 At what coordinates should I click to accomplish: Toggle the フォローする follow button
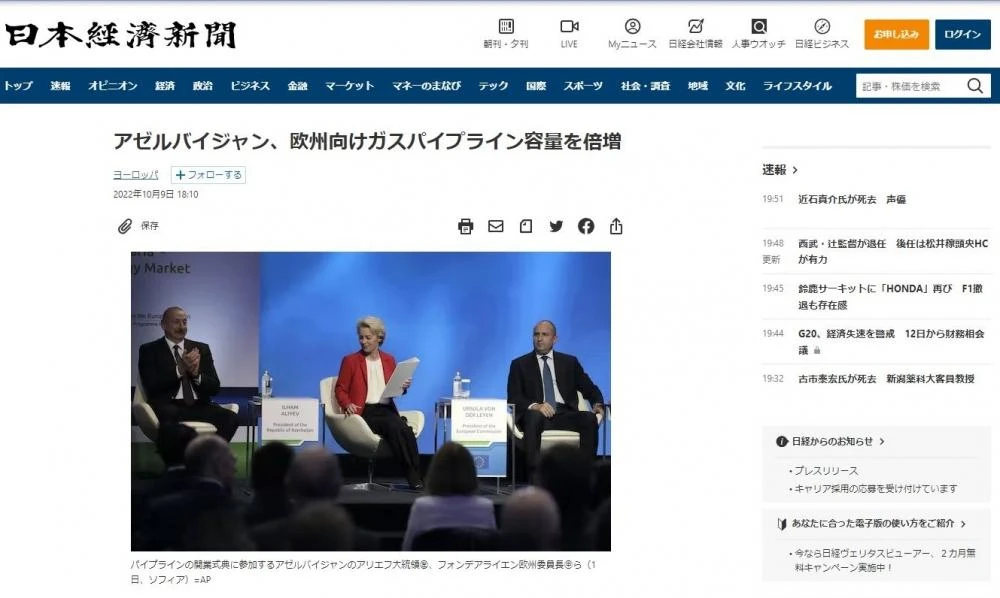[208, 175]
